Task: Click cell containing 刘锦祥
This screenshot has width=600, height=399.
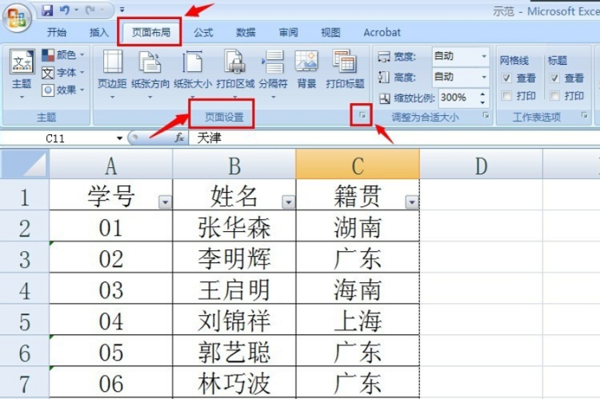Action: click(x=234, y=320)
